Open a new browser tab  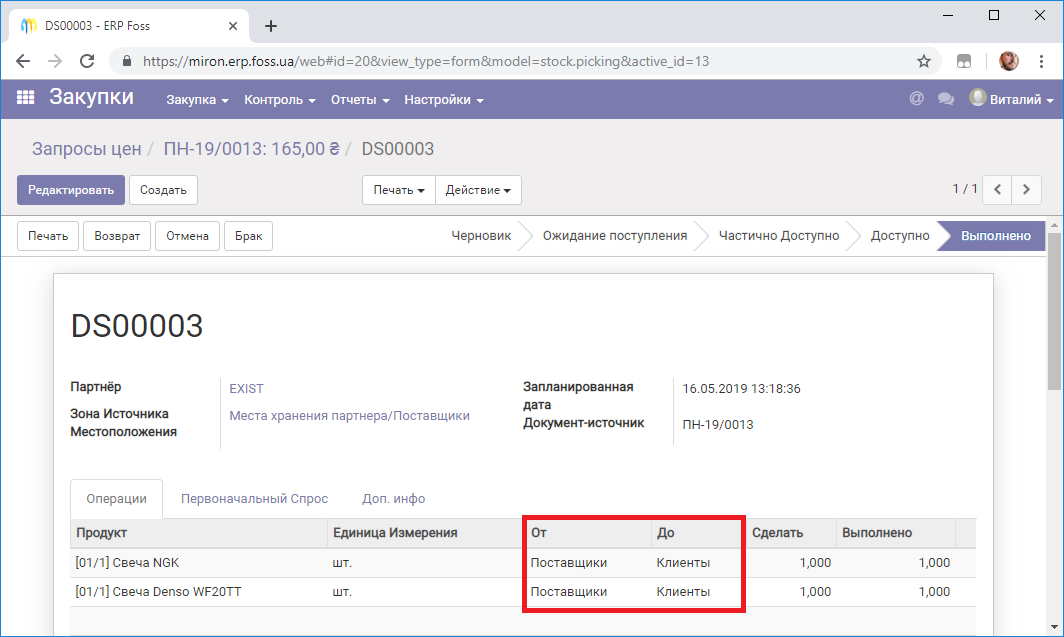[x=271, y=26]
